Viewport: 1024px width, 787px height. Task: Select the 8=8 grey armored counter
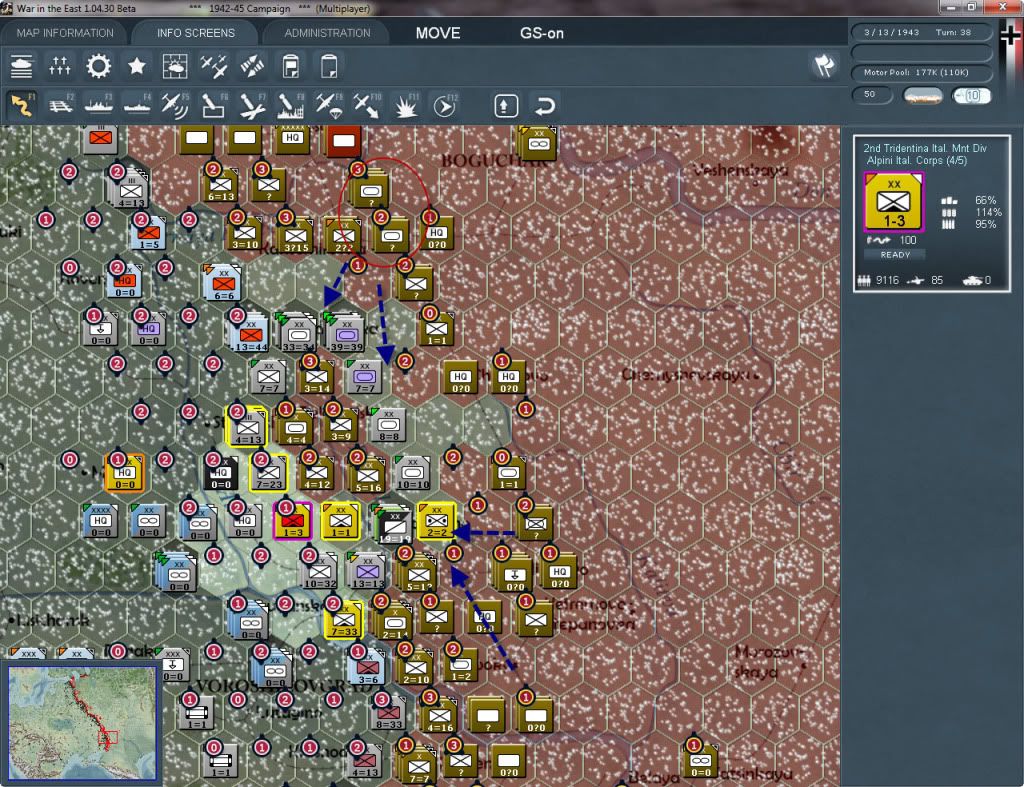click(x=389, y=425)
